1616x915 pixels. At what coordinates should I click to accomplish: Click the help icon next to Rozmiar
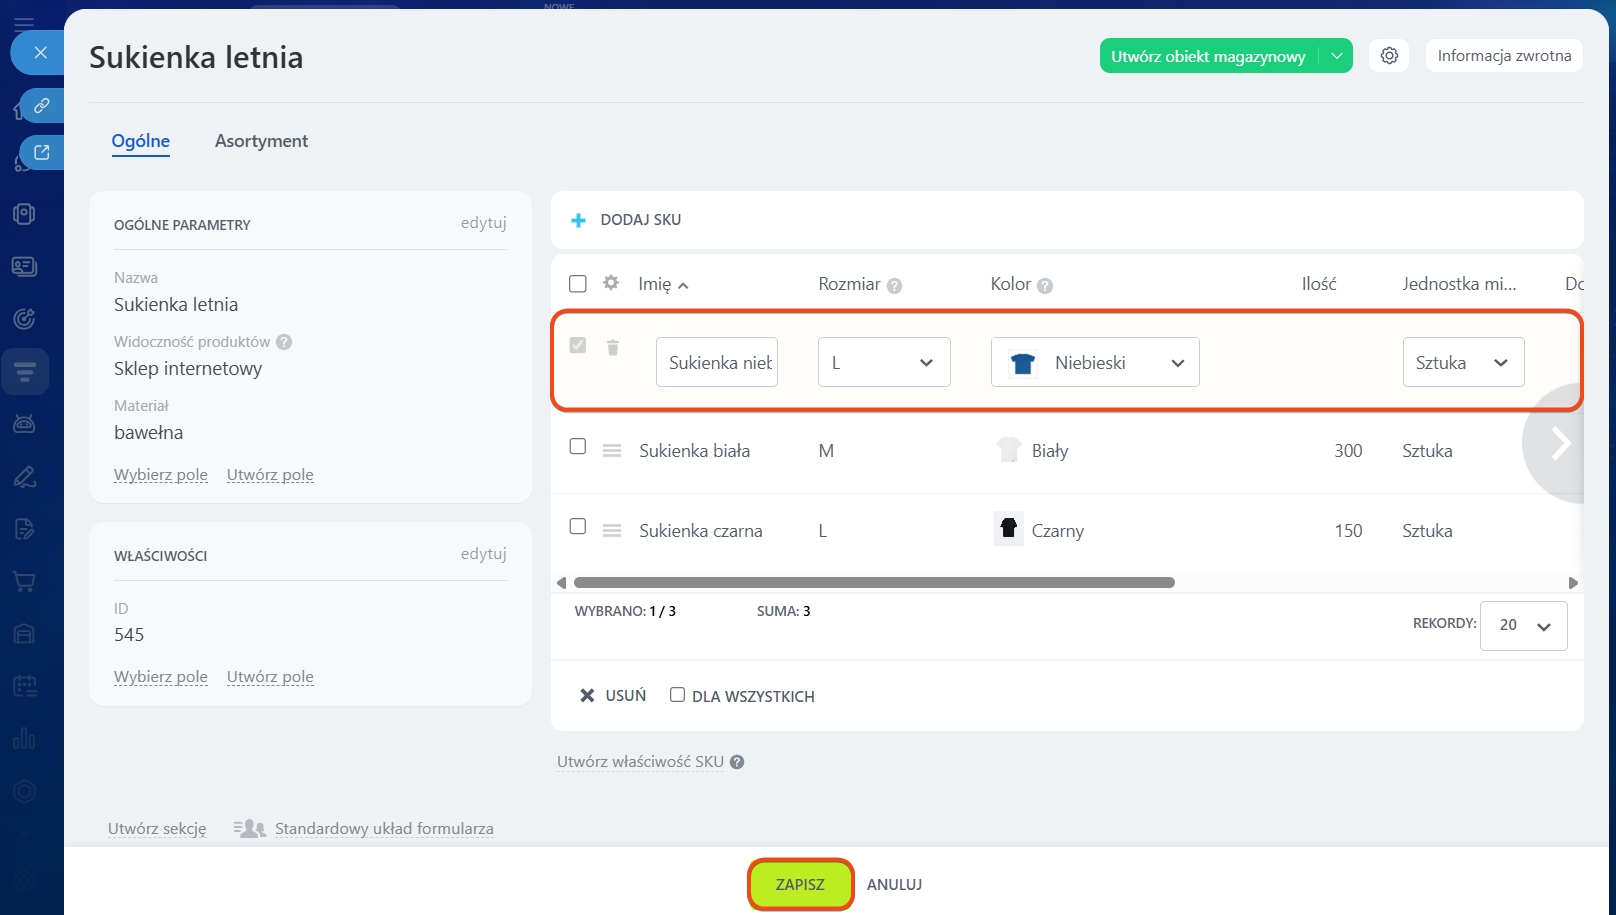[895, 286]
